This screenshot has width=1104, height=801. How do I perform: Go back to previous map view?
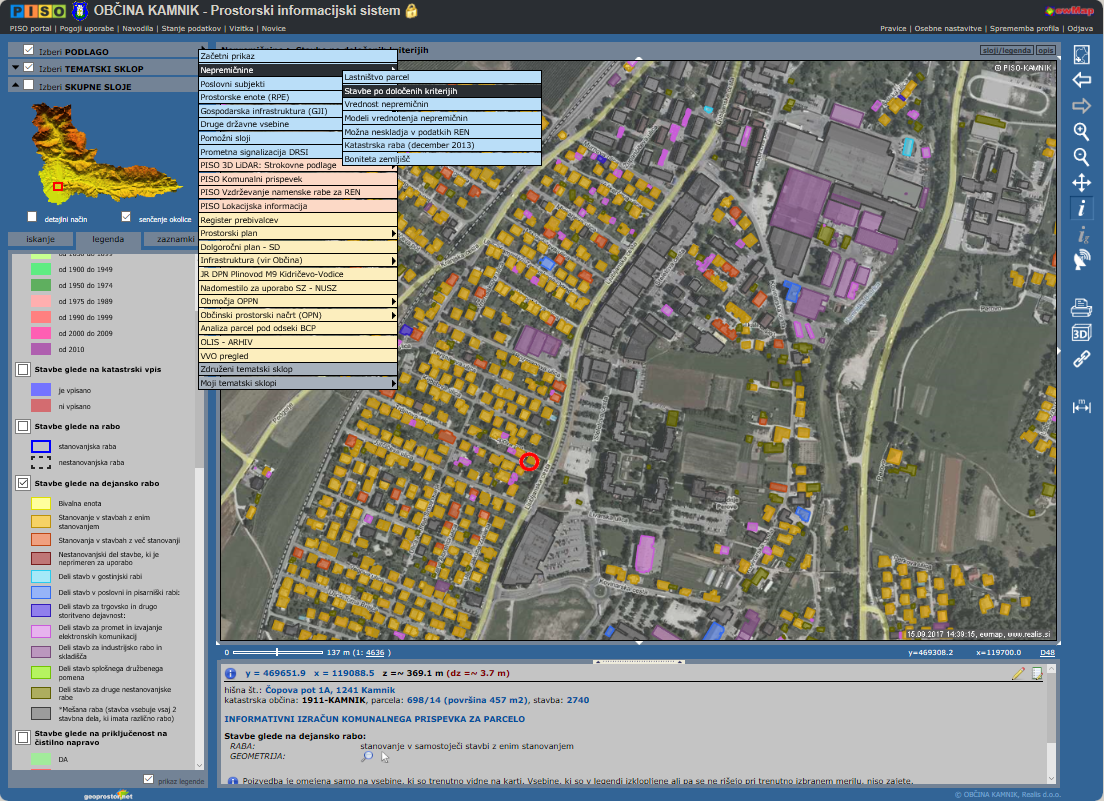click(x=1081, y=80)
